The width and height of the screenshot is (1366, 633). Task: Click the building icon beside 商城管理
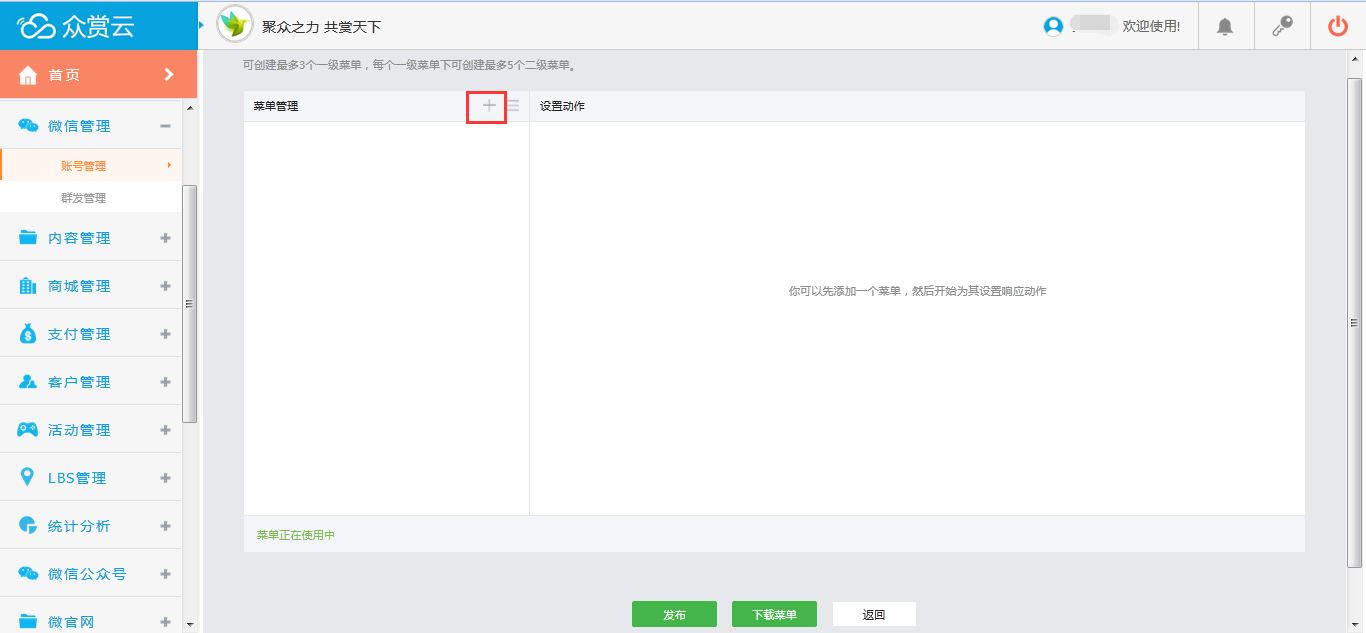(x=28, y=286)
